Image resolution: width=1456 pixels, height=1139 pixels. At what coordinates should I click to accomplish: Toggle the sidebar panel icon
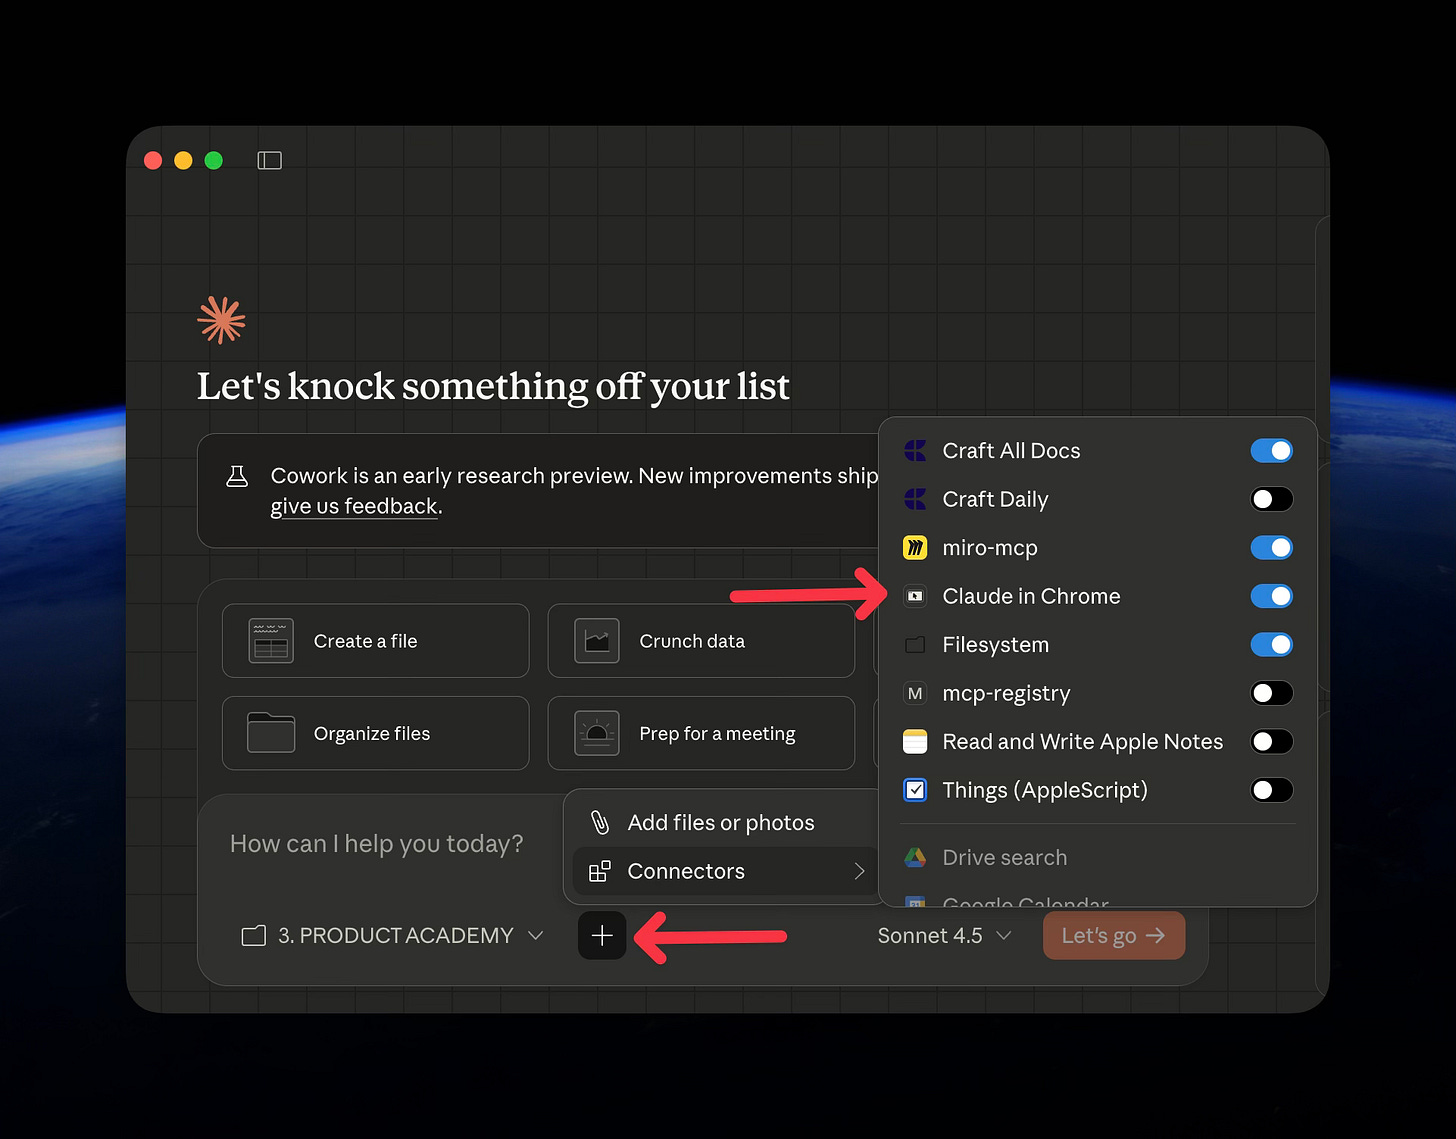click(269, 160)
